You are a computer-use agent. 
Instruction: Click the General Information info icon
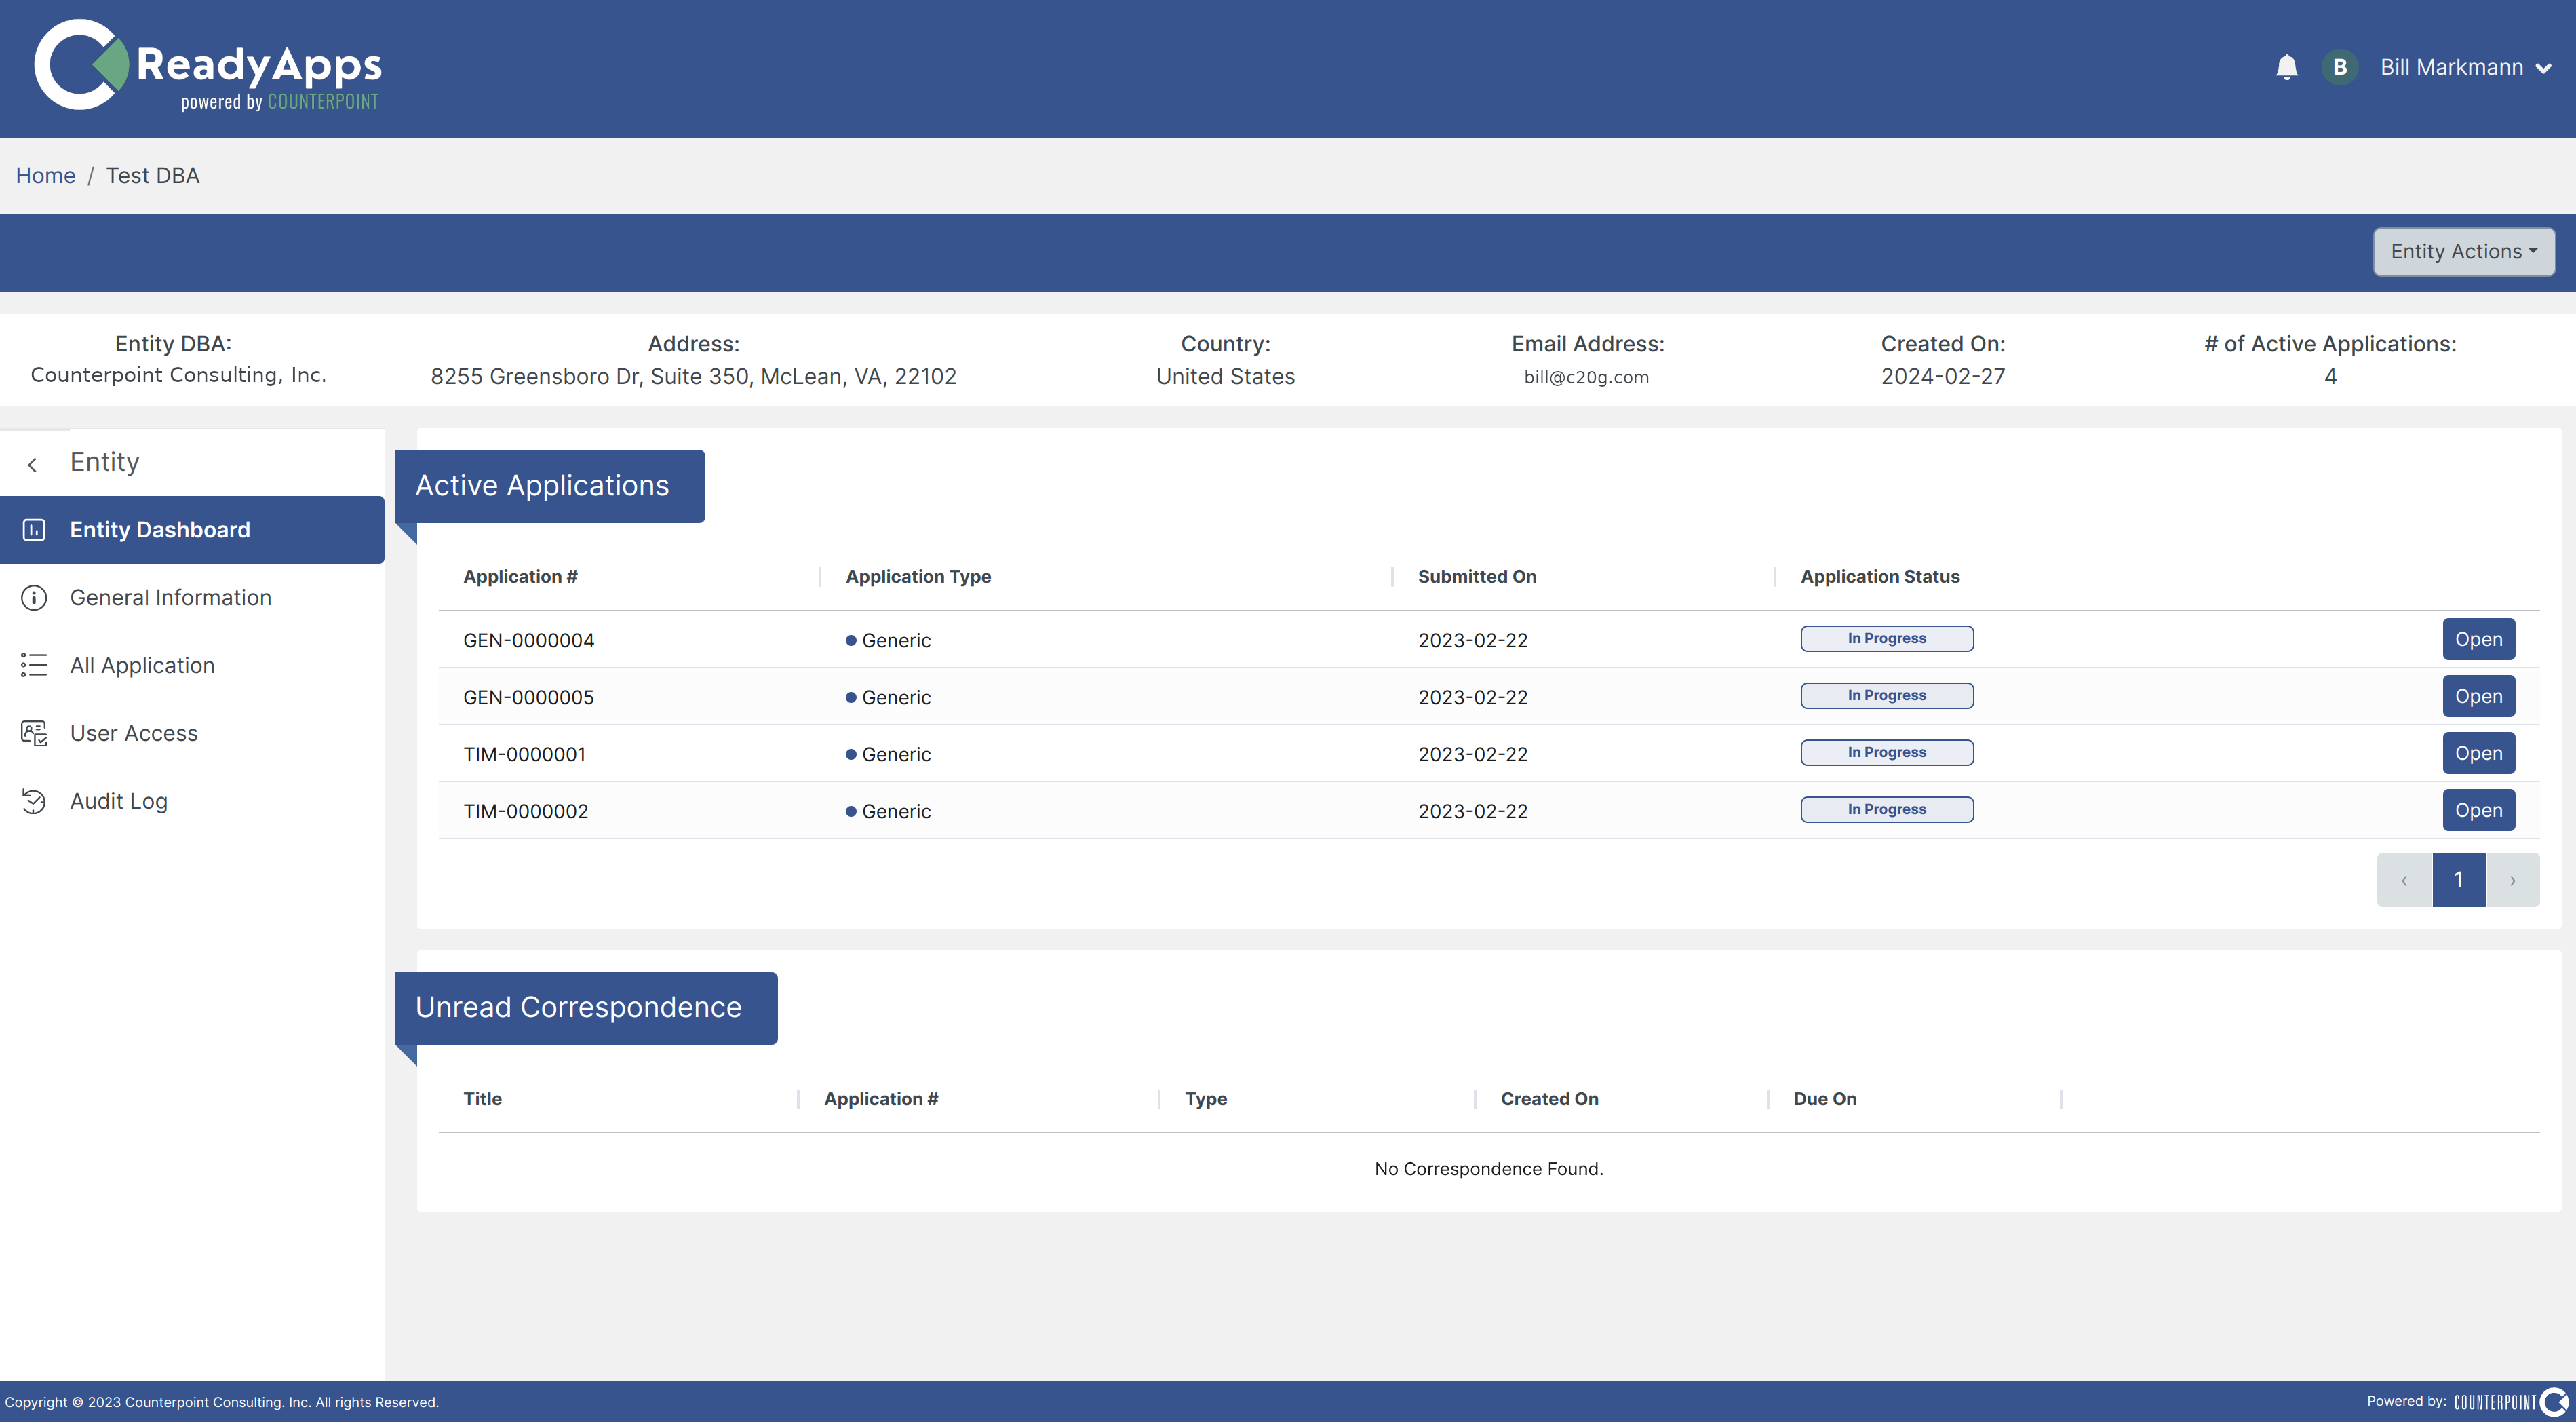[34, 598]
